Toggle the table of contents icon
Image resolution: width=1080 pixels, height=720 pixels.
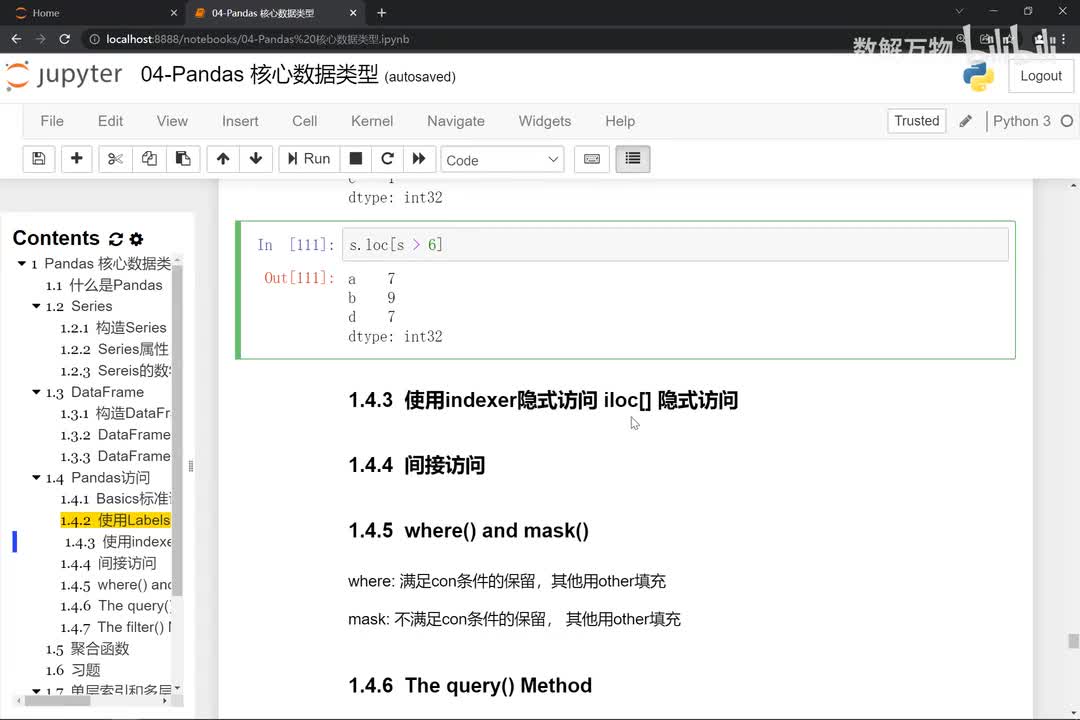pyautogui.click(x=632, y=159)
